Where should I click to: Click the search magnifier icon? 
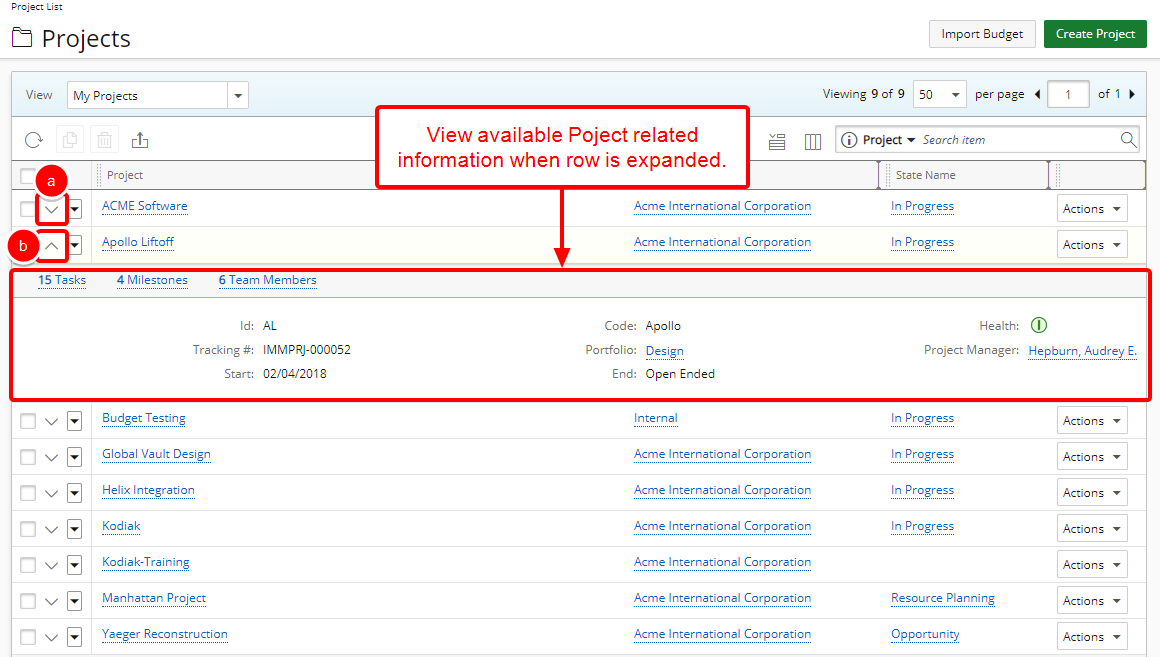[1128, 140]
